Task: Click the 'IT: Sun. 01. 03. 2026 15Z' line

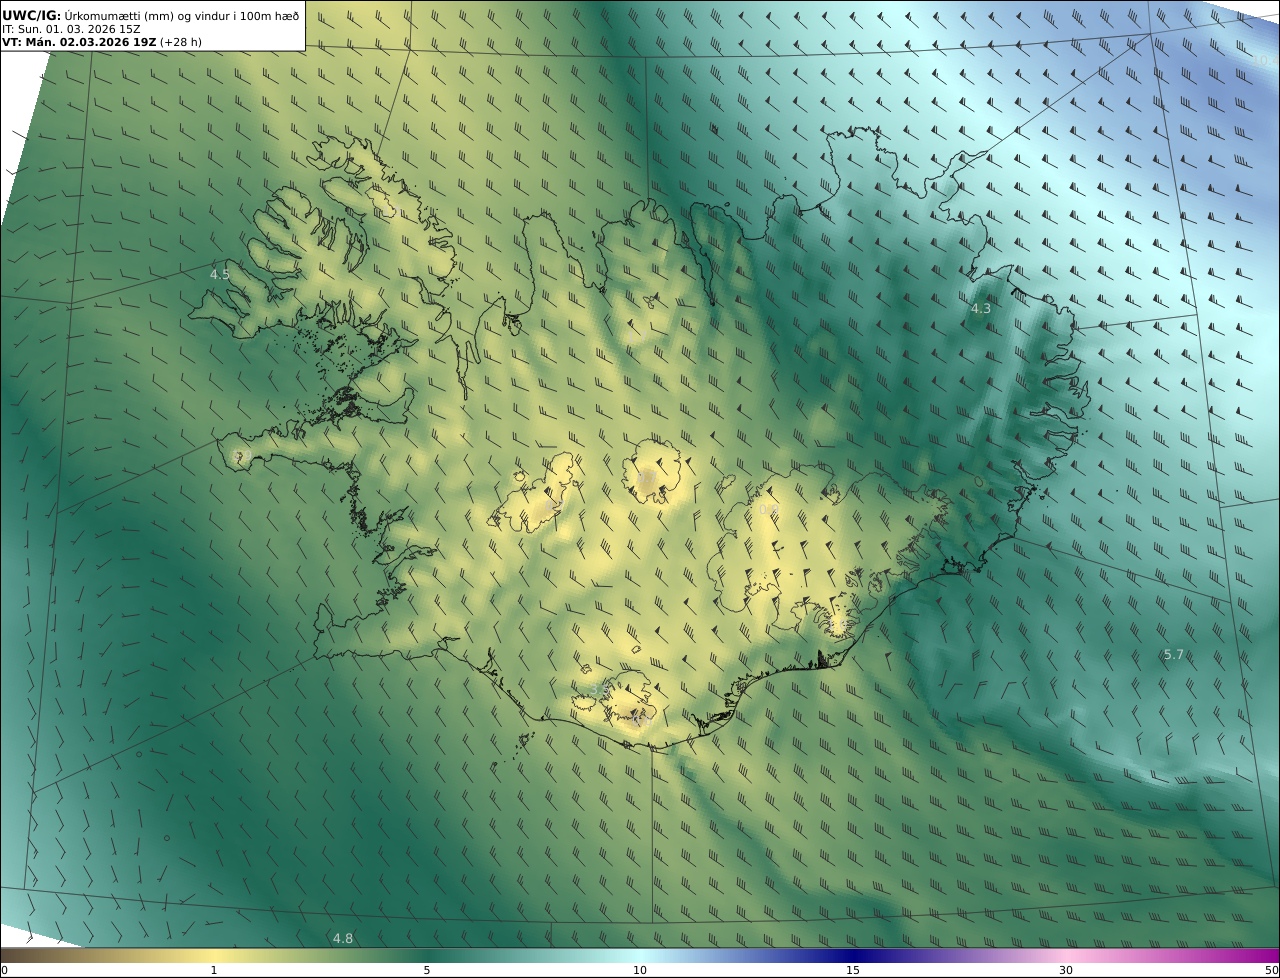Action: click(x=71, y=30)
